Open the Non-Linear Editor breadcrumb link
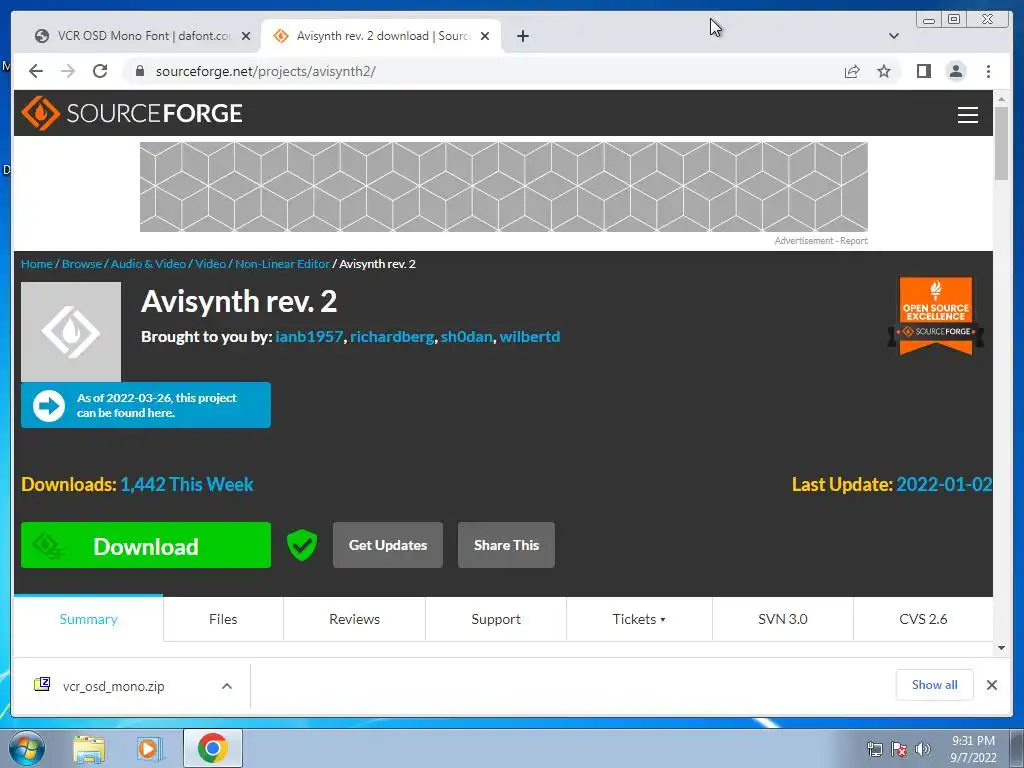This screenshot has width=1024, height=768. click(282, 264)
